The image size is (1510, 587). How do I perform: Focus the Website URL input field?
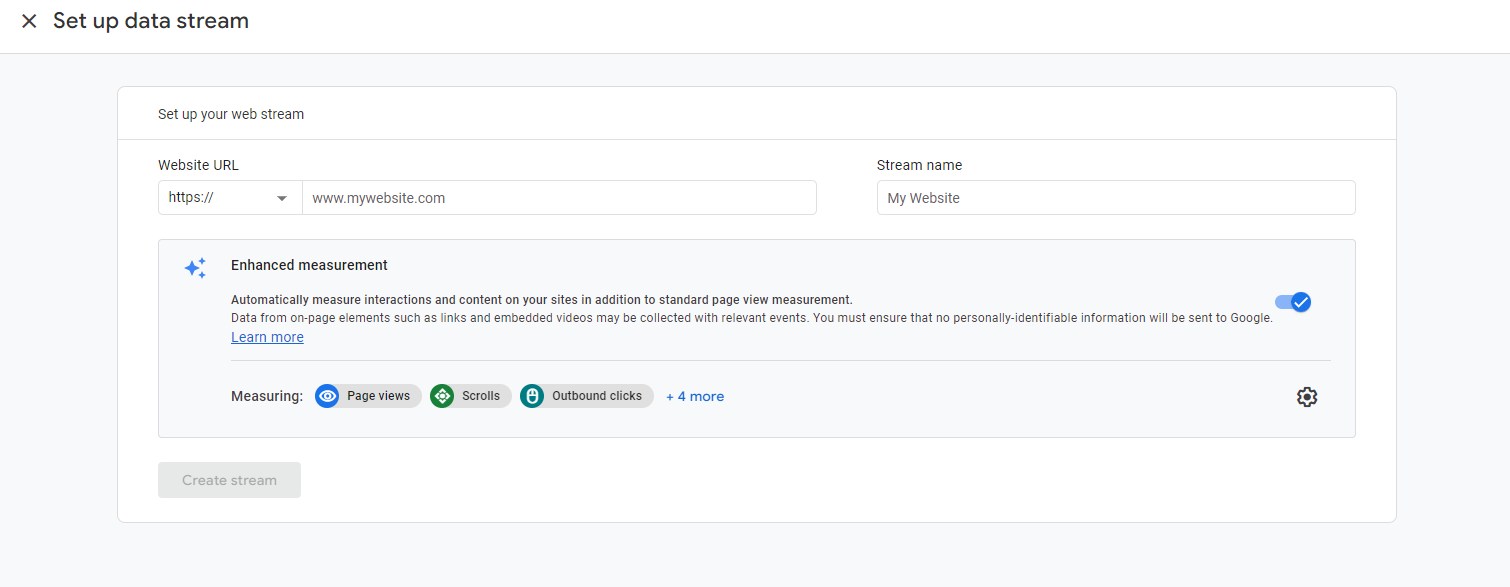(x=559, y=198)
